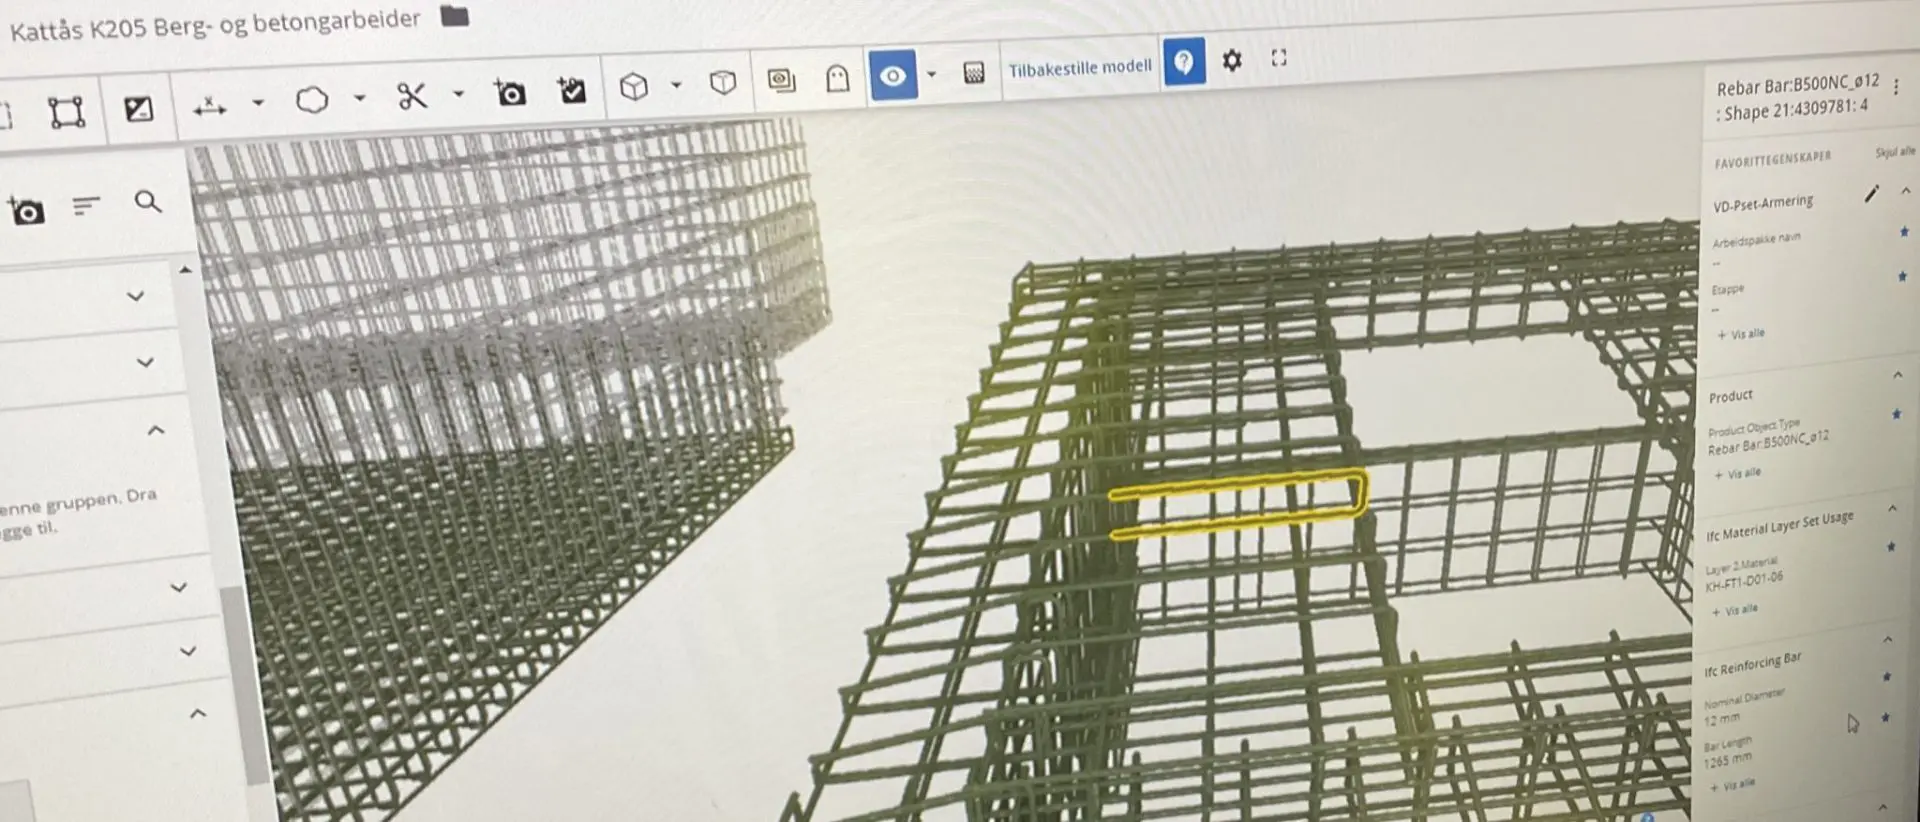Click Tilbakestille modell to reset the model

[1080, 68]
